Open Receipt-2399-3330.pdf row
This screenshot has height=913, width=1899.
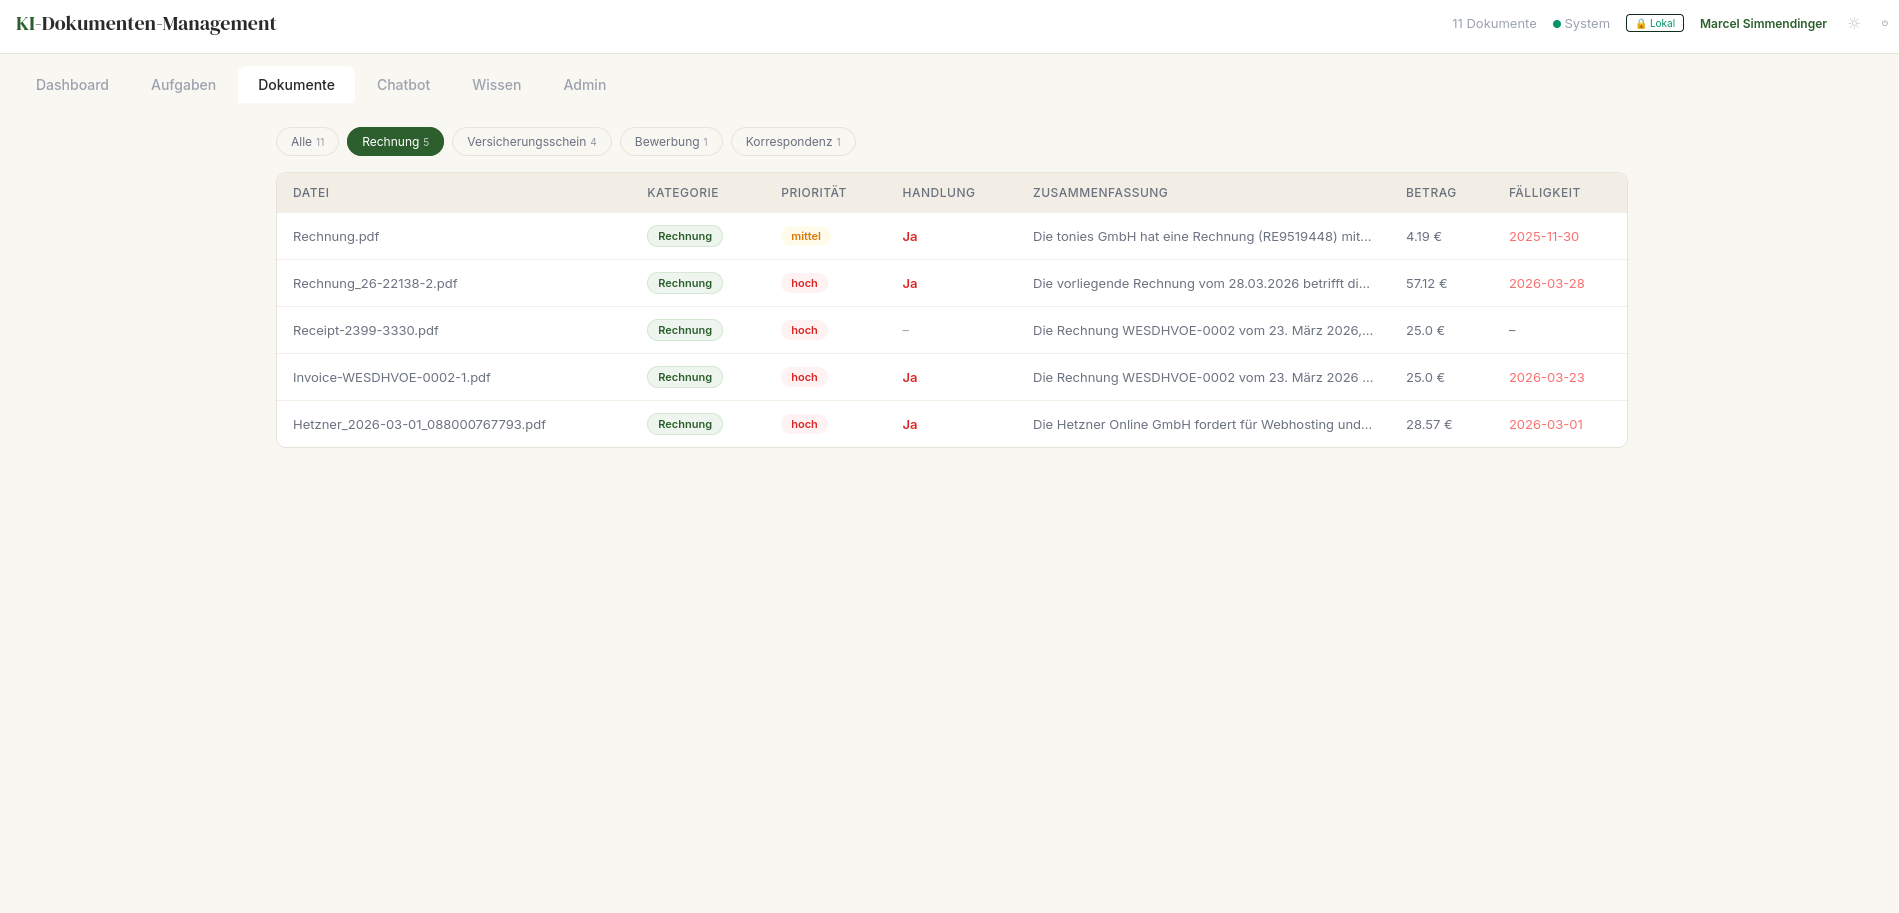point(366,331)
